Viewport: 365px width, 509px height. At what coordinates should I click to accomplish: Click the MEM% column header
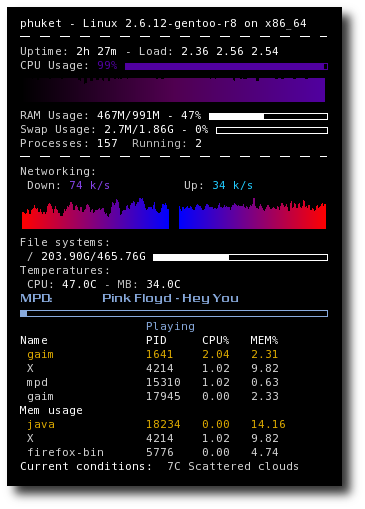264,340
